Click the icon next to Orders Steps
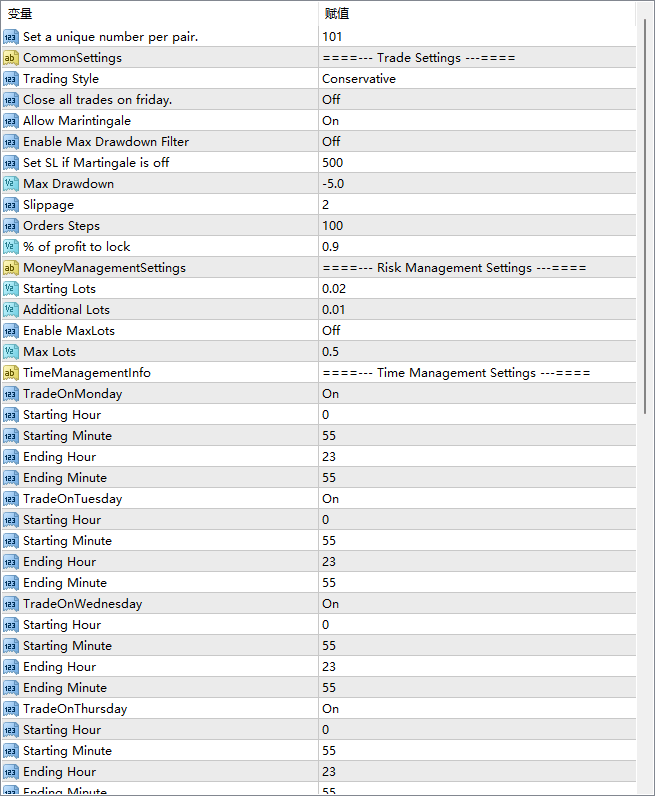Screen dimensions: 655x796 (11, 226)
